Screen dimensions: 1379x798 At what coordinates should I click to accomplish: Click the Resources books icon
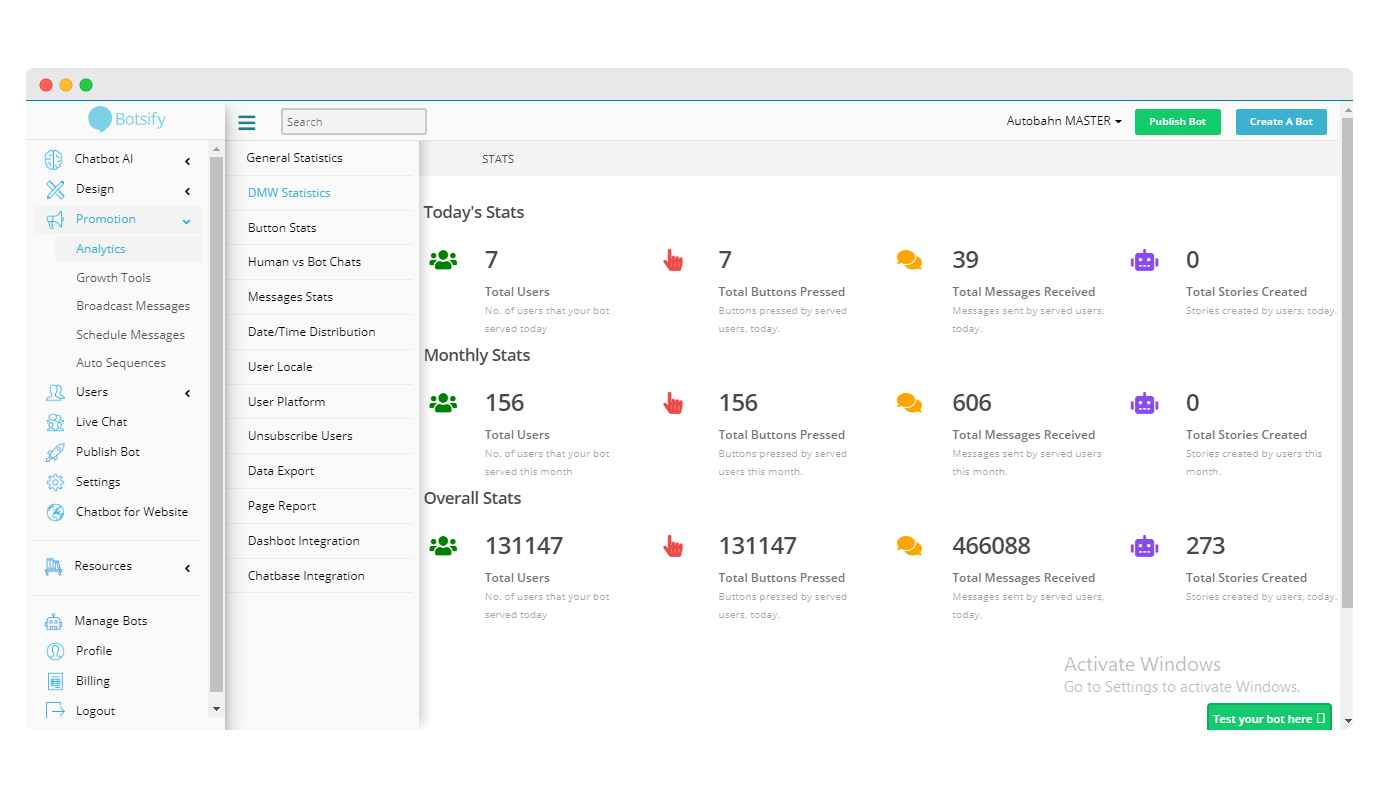[54, 567]
